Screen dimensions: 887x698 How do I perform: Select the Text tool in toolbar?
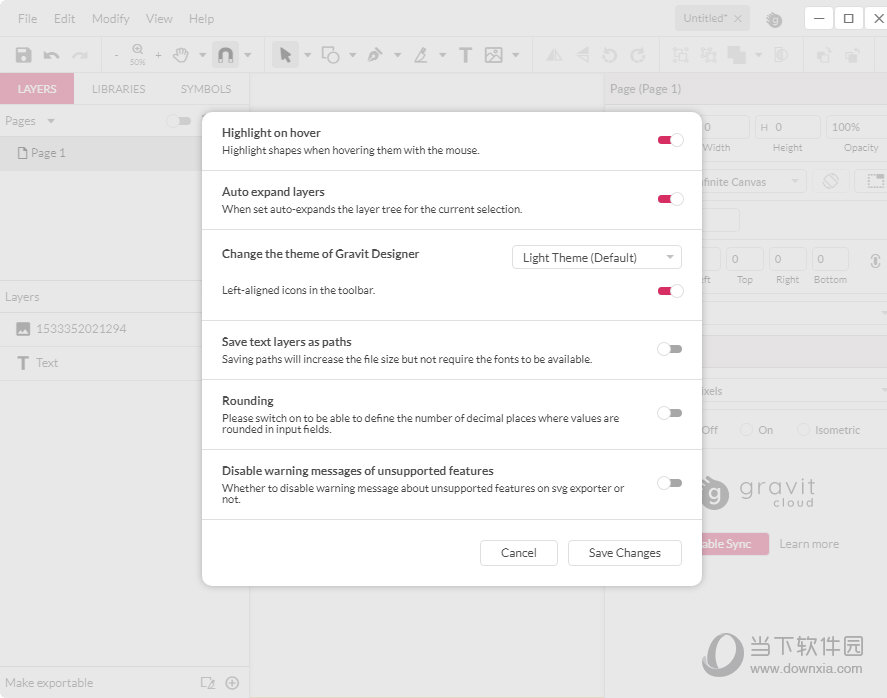click(x=465, y=55)
